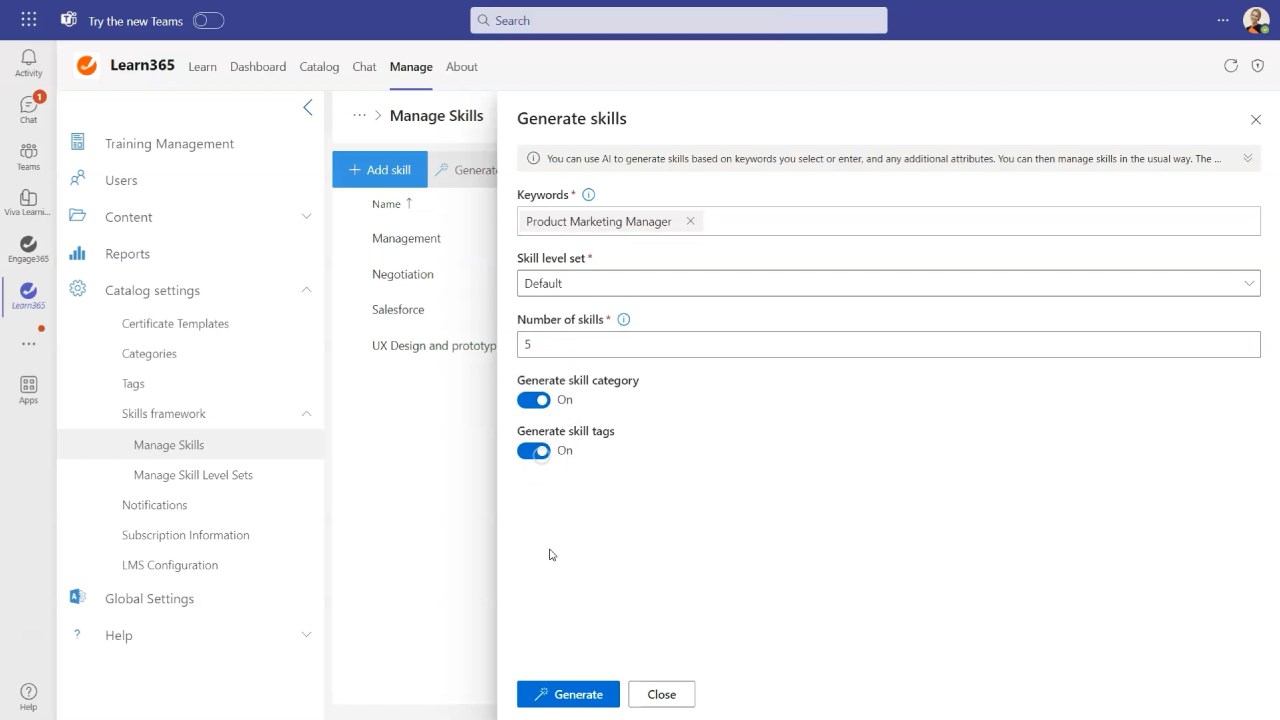Open Skill level set dropdown
This screenshot has height=720, width=1280.
coord(888,283)
